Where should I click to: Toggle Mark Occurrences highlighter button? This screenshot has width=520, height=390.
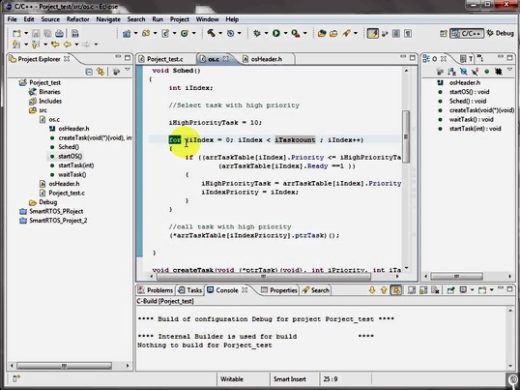click(x=373, y=33)
